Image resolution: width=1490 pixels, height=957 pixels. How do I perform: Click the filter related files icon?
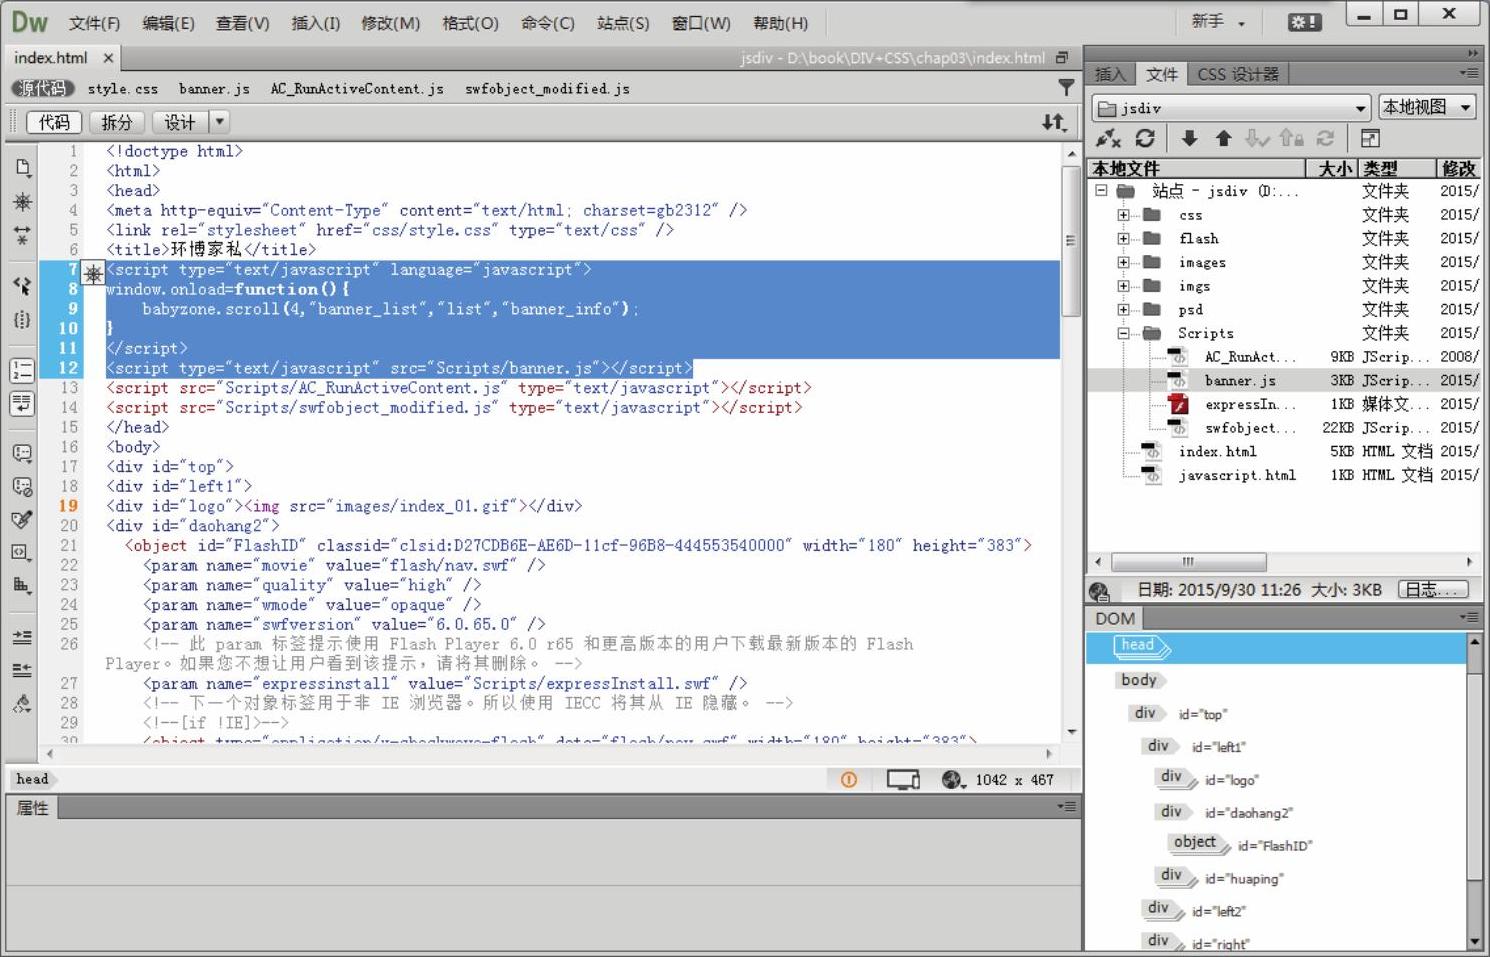pos(1066,88)
